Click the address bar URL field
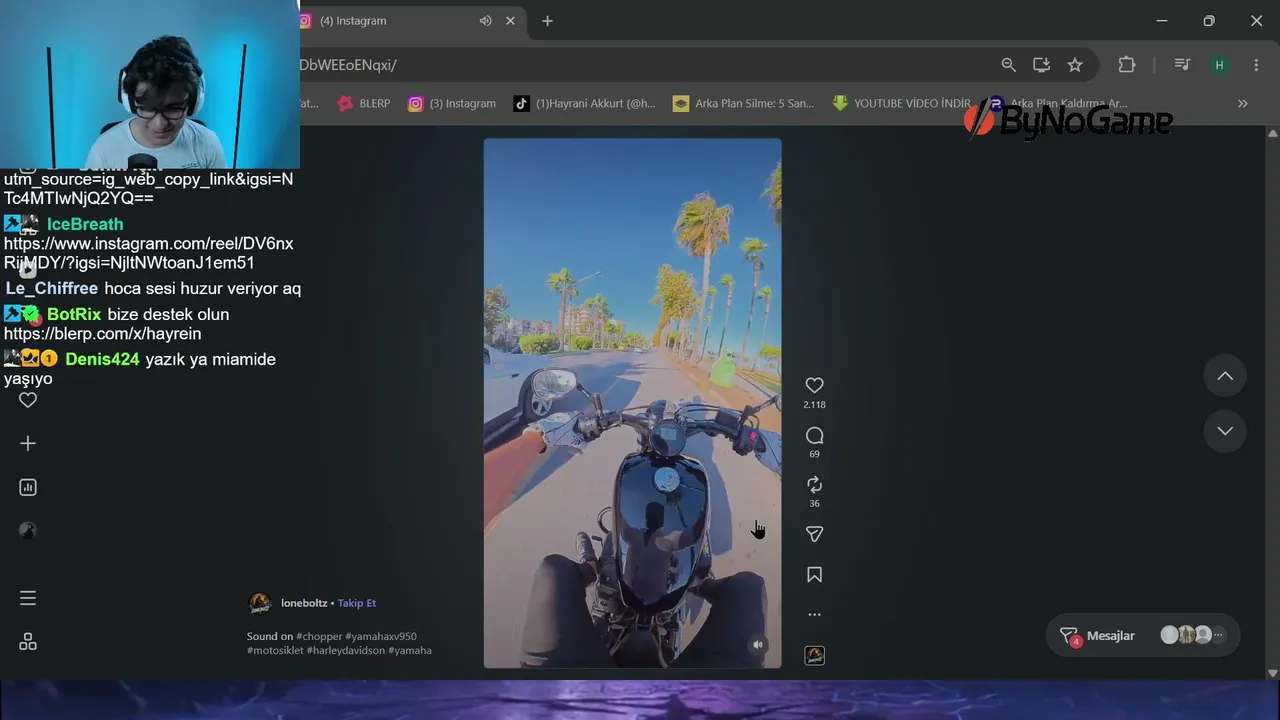Image resolution: width=1280 pixels, height=720 pixels. pos(640,65)
